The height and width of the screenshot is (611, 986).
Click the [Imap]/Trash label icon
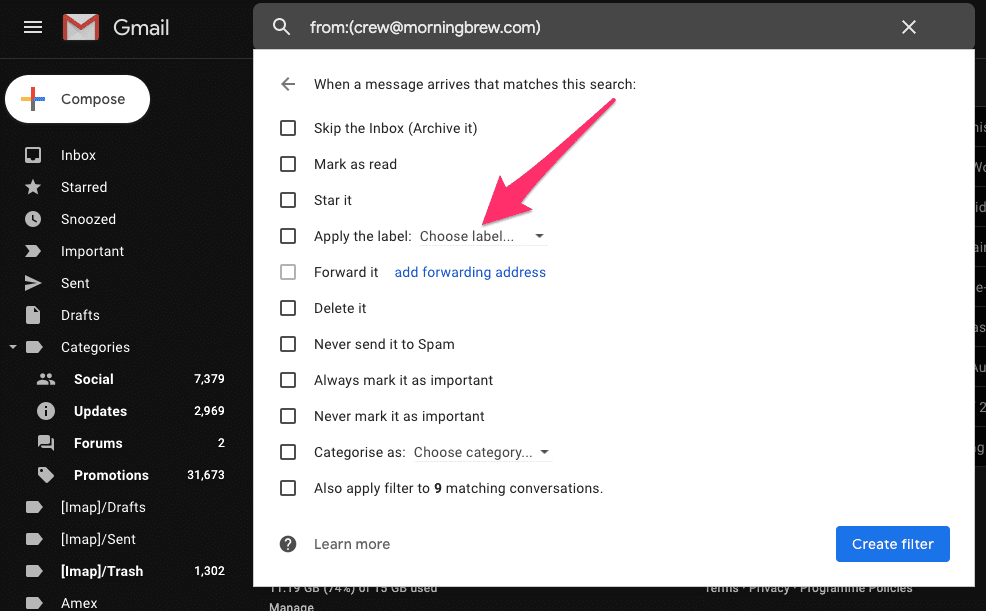pyautogui.click(x=34, y=571)
